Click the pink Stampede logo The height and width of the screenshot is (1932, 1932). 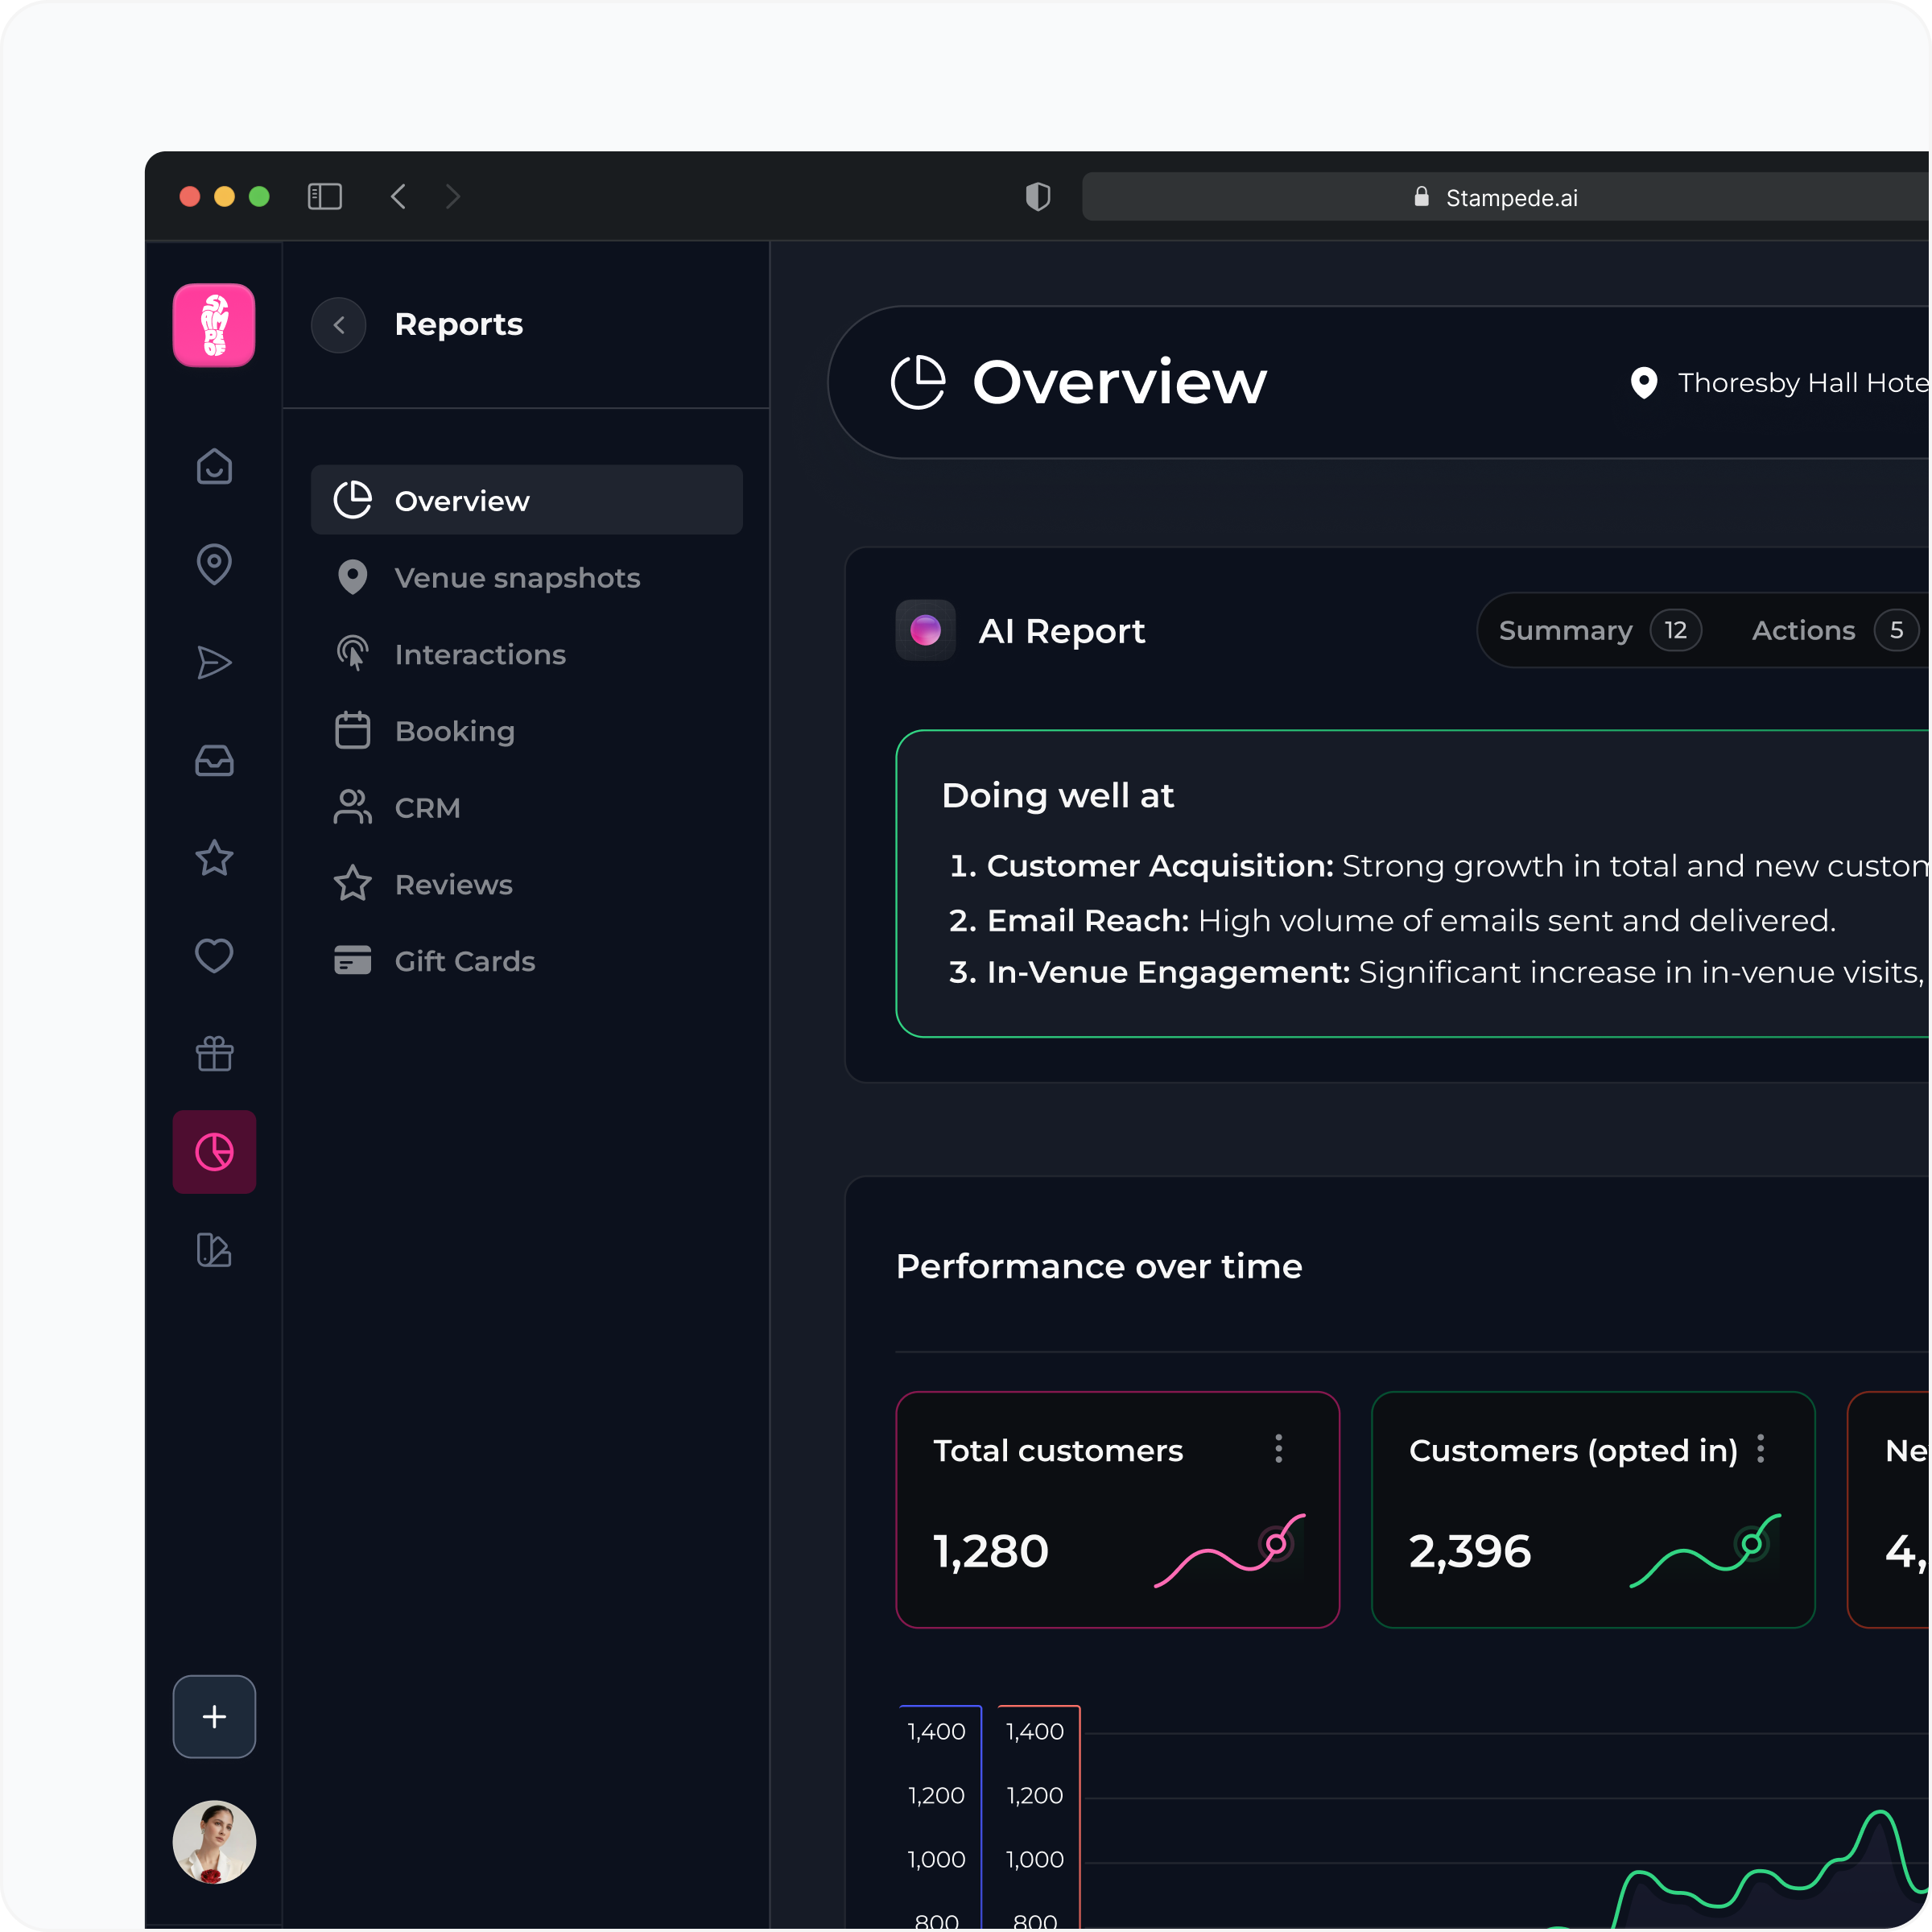pos(214,325)
